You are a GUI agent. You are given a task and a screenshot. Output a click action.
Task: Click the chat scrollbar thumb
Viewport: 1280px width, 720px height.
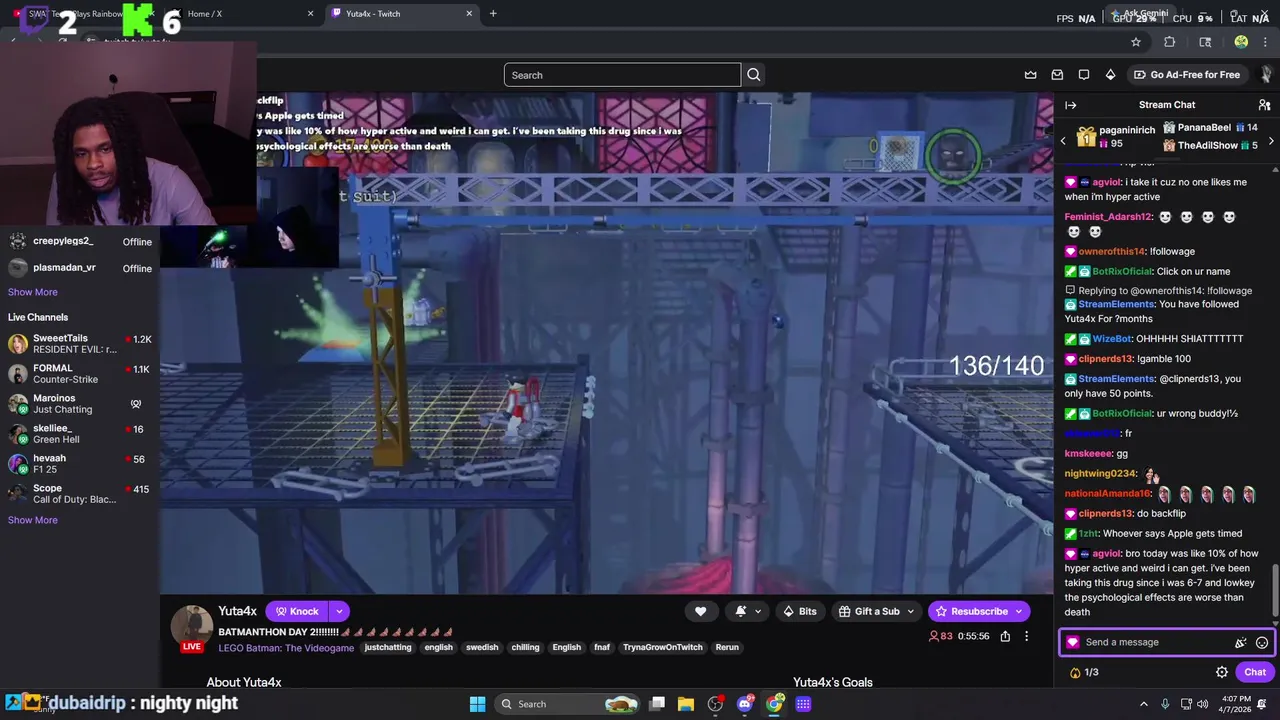[1275, 590]
